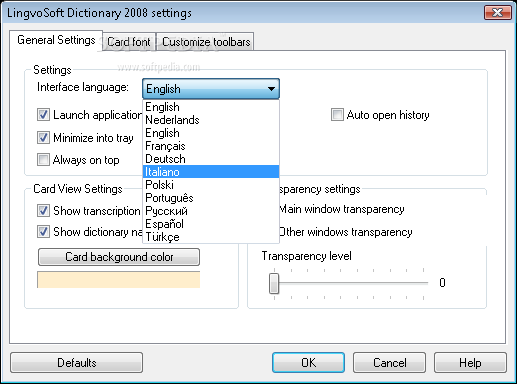
Task: Switch to the General Settings tab
Action: (x=56, y=40)
